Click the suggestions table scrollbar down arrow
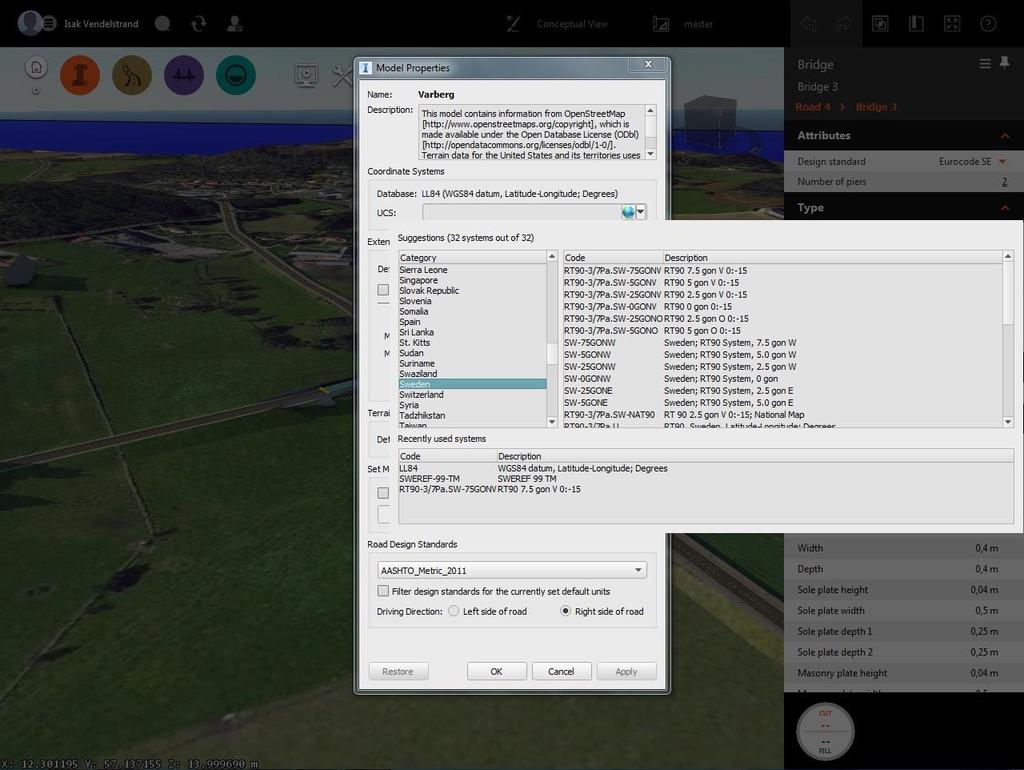The height and width of the screenshot is (770, 1024). (x=1008, y=422)
